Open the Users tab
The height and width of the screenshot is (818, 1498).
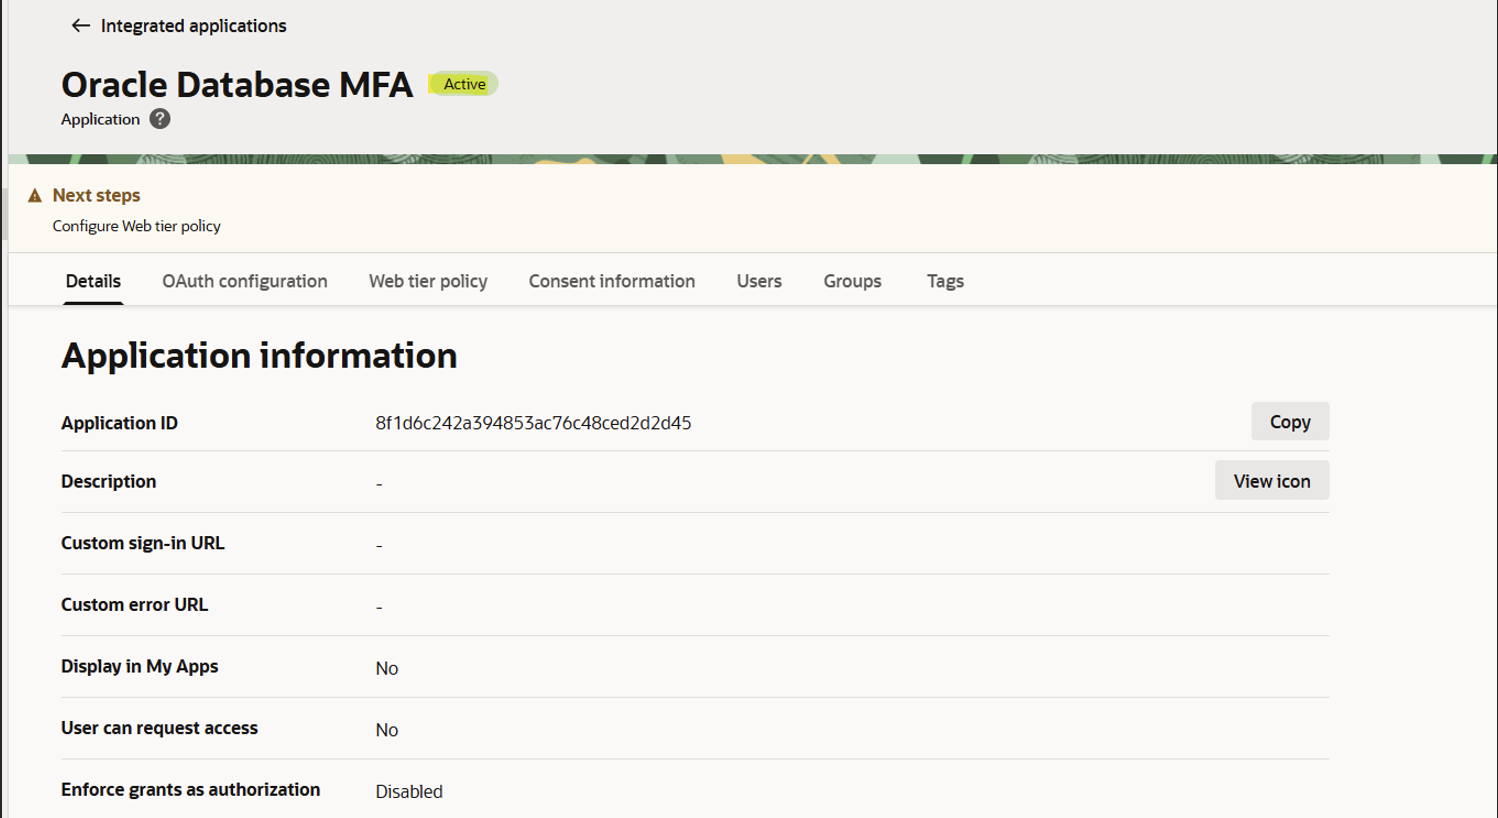758,281
